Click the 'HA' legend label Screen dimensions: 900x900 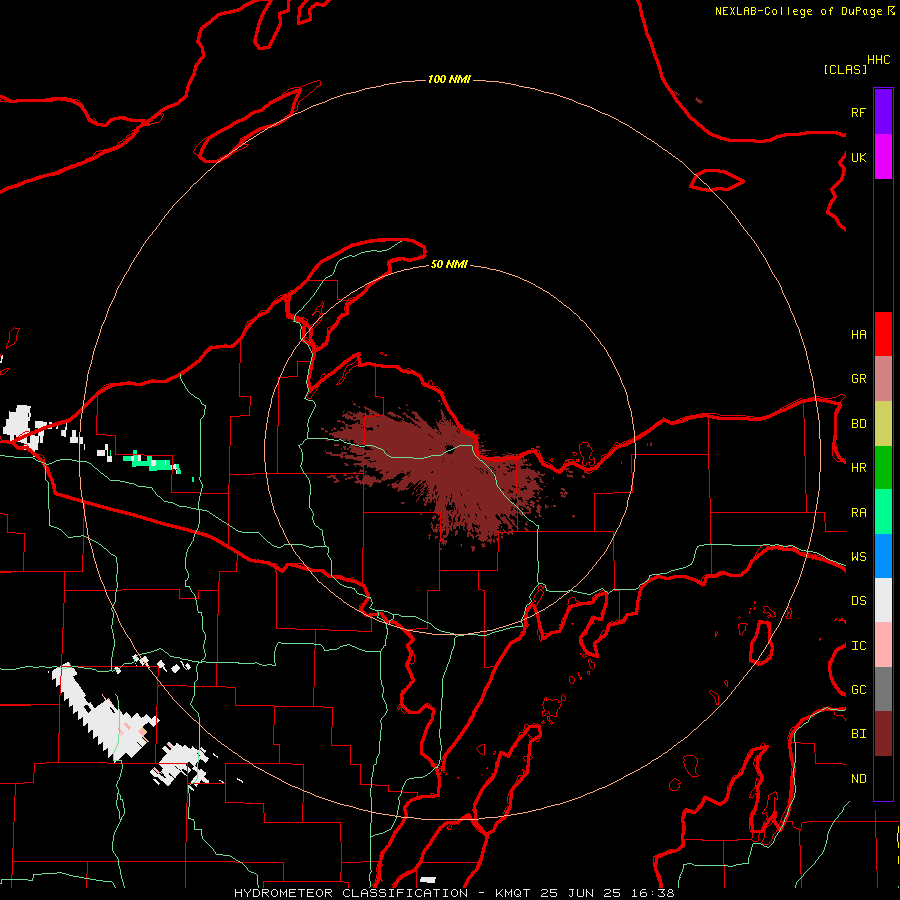pos(858,335)
